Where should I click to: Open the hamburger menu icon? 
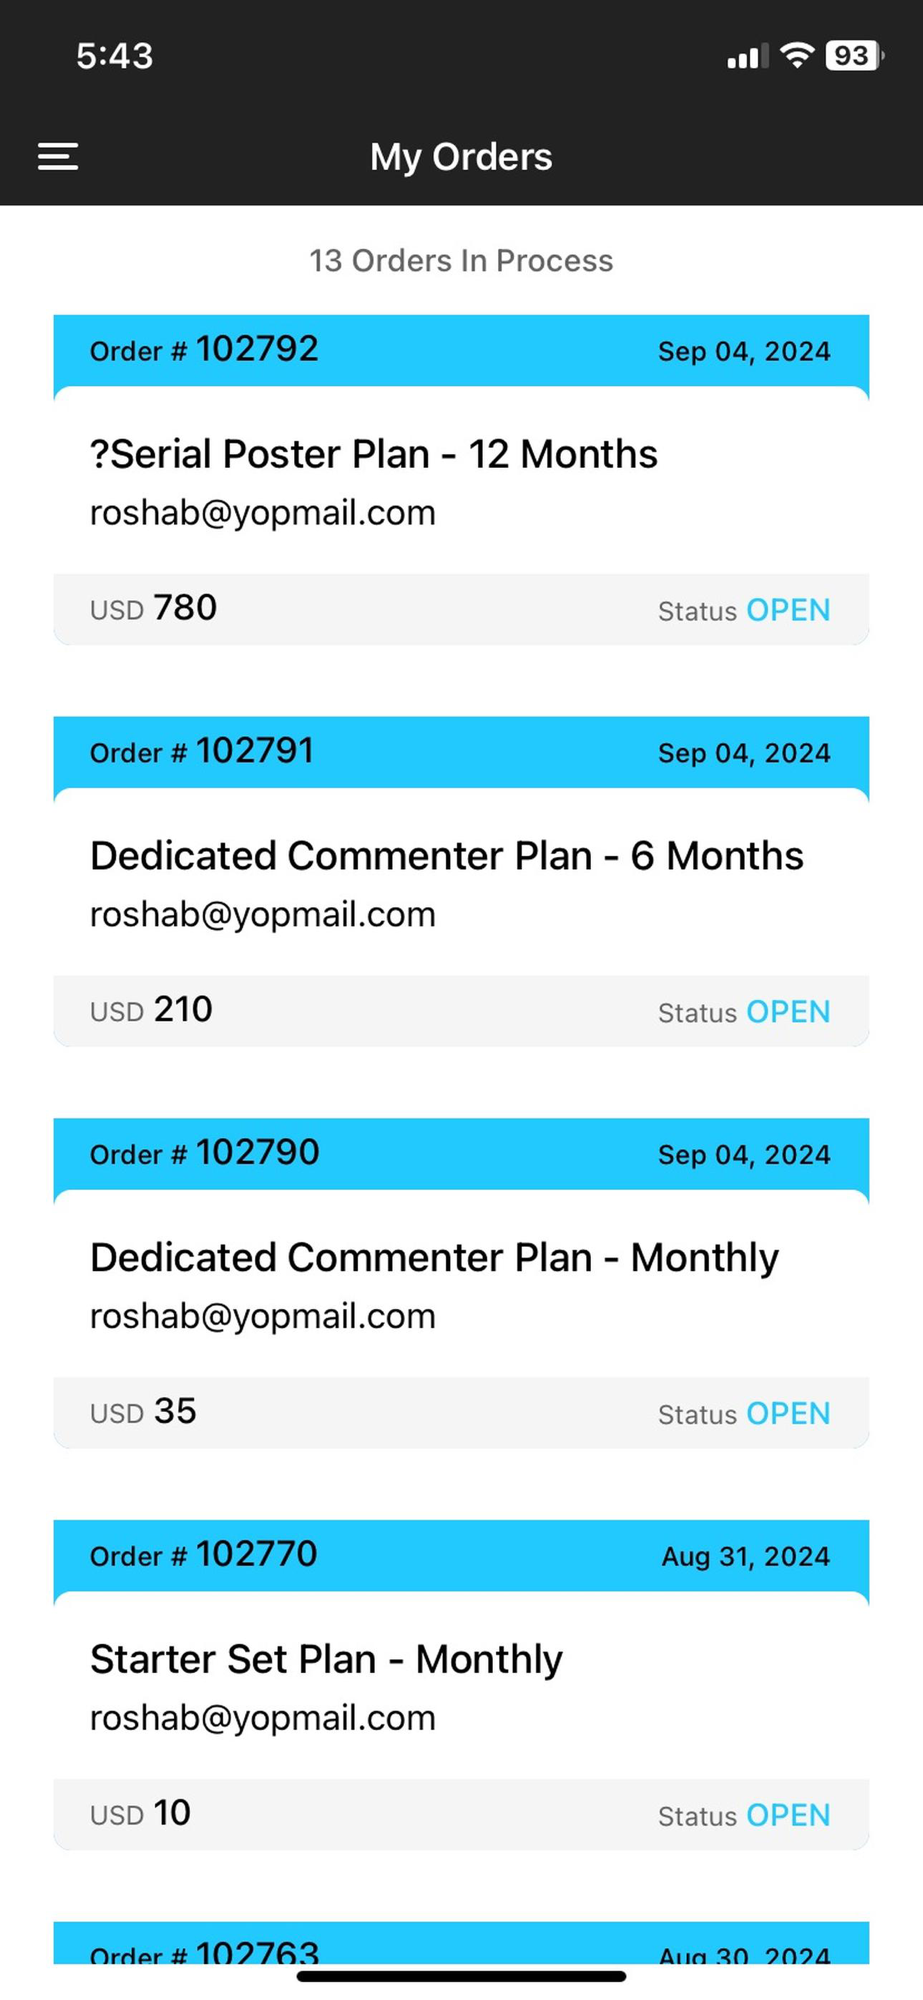point(58,157)
